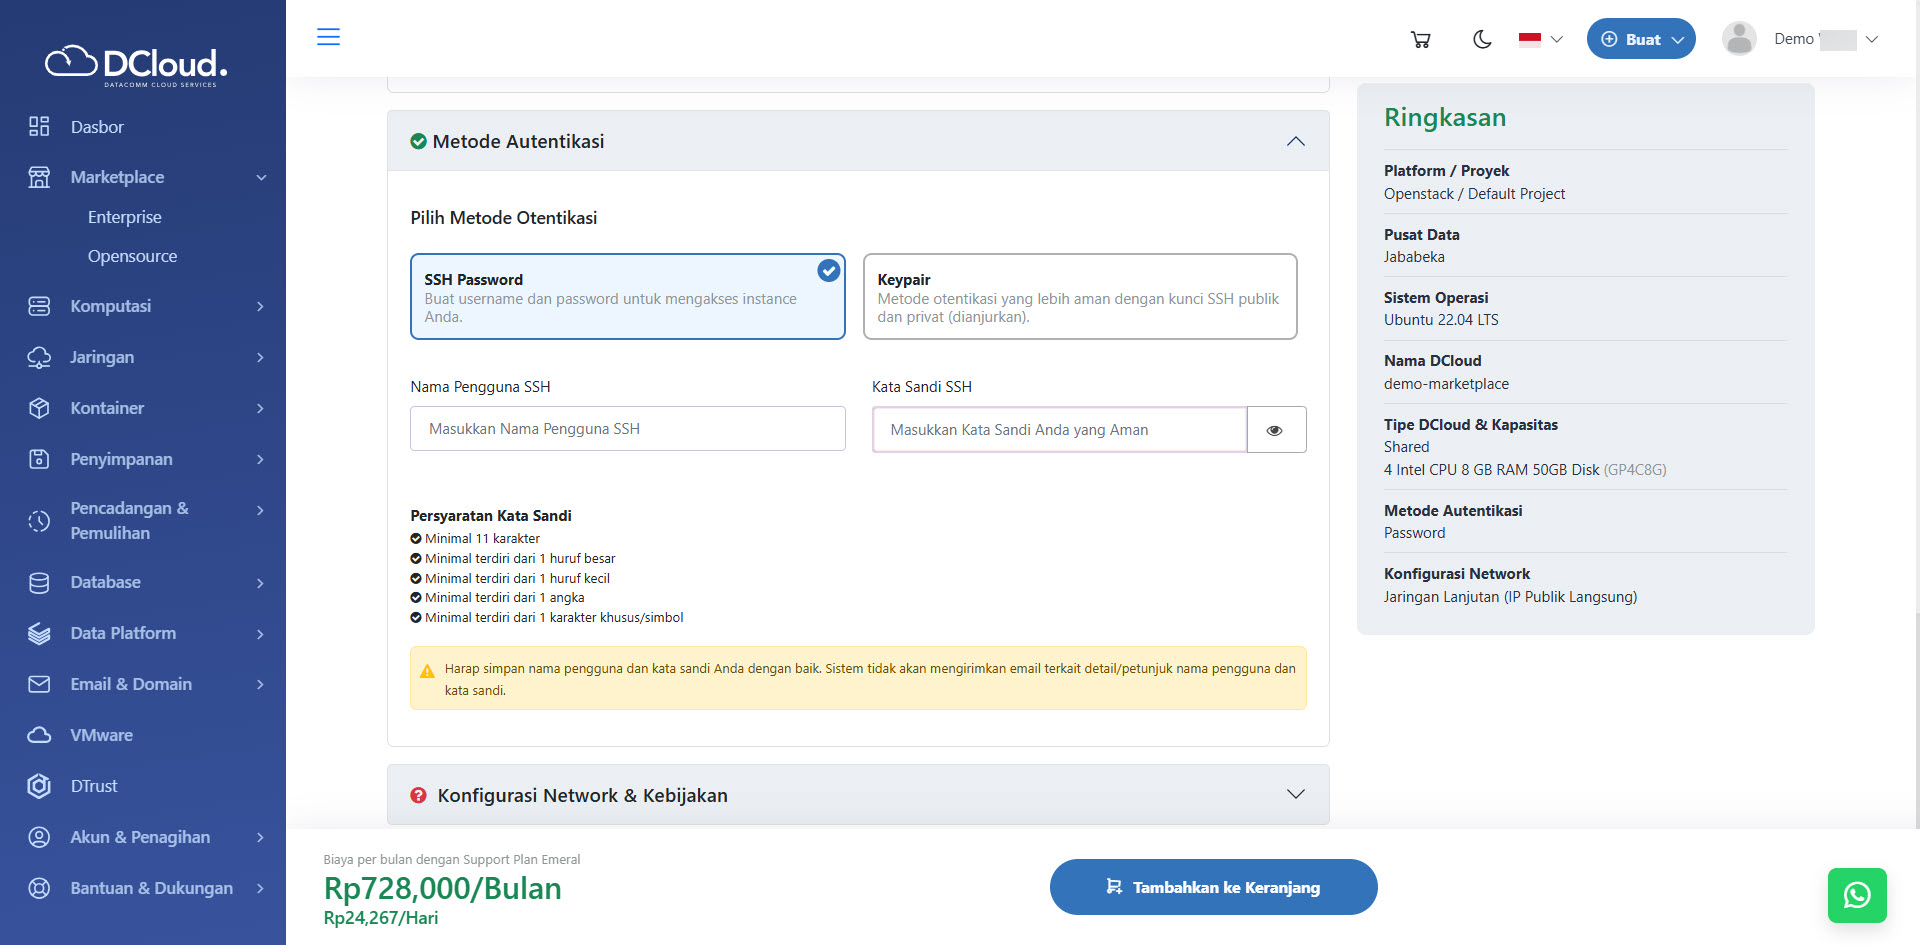This screenshot has width=1920, height=945.
Task: Open the language flag dropdown
Action: coord(1540,40)
